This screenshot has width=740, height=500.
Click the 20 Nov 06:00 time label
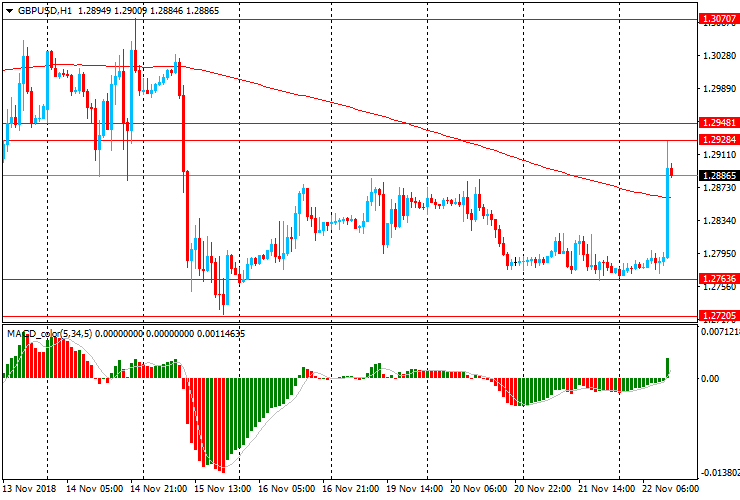click(x=479, y=489)
